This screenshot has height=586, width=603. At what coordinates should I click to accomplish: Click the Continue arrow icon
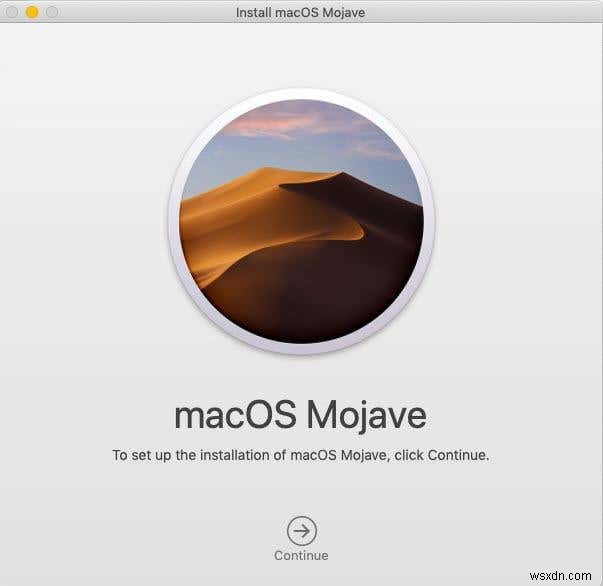tap(302, 531)
